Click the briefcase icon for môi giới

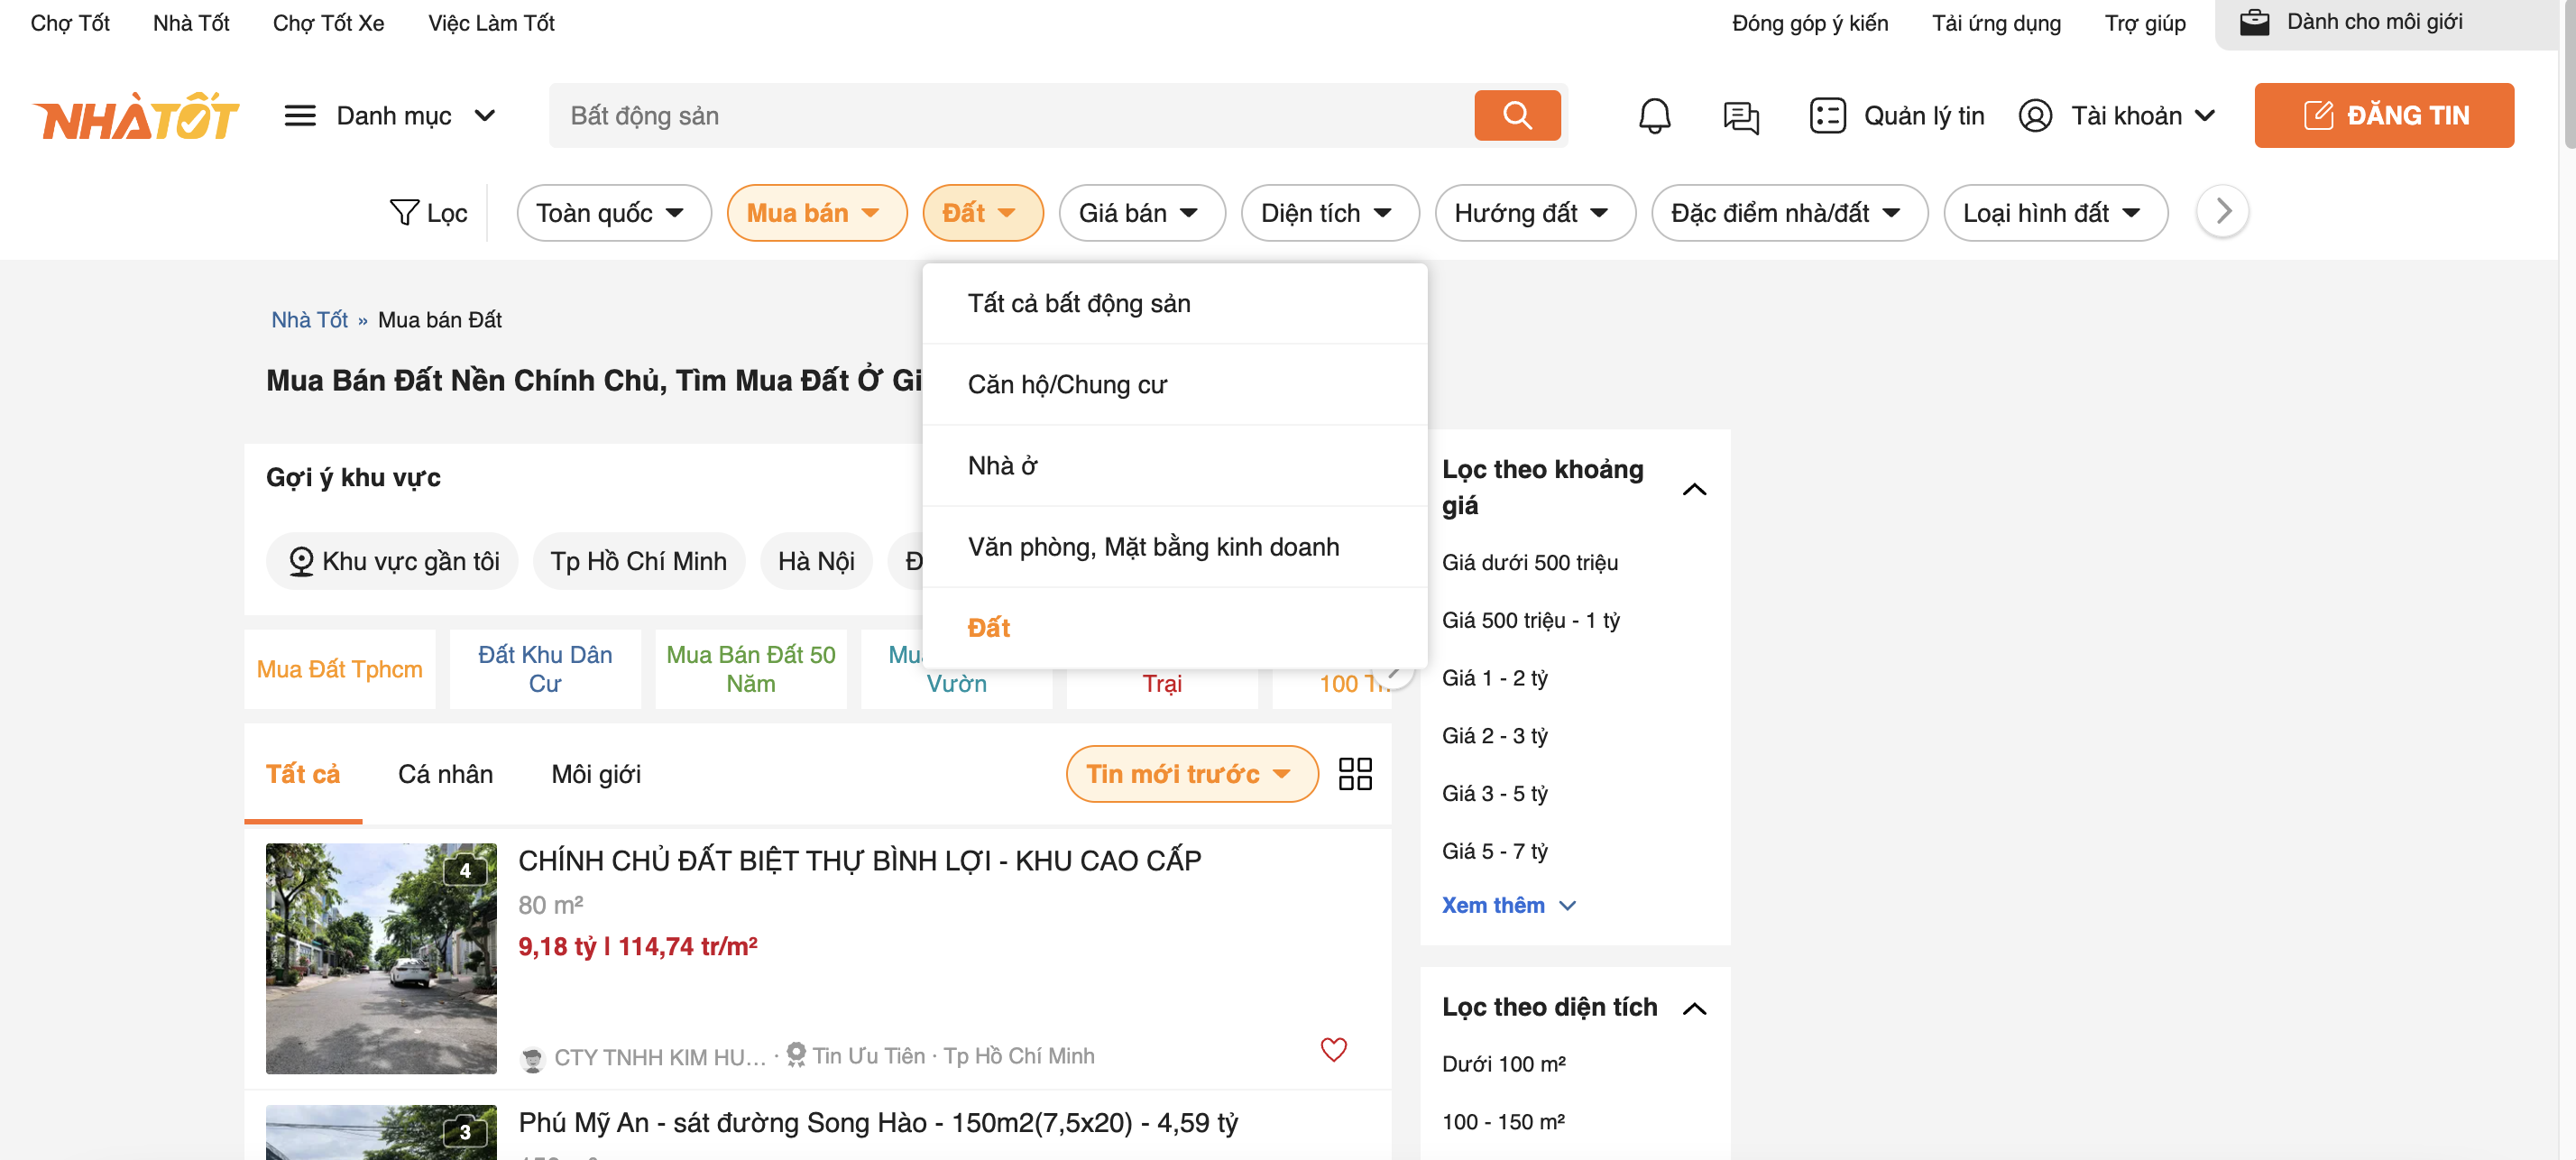coord(2254,22)
